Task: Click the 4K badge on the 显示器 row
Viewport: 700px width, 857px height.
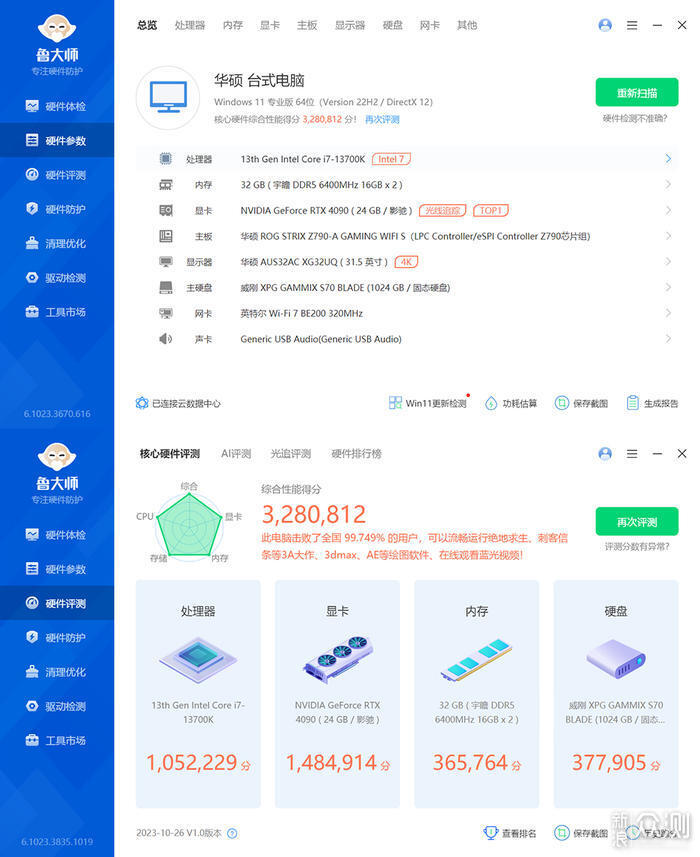Action: coord(406,262)
